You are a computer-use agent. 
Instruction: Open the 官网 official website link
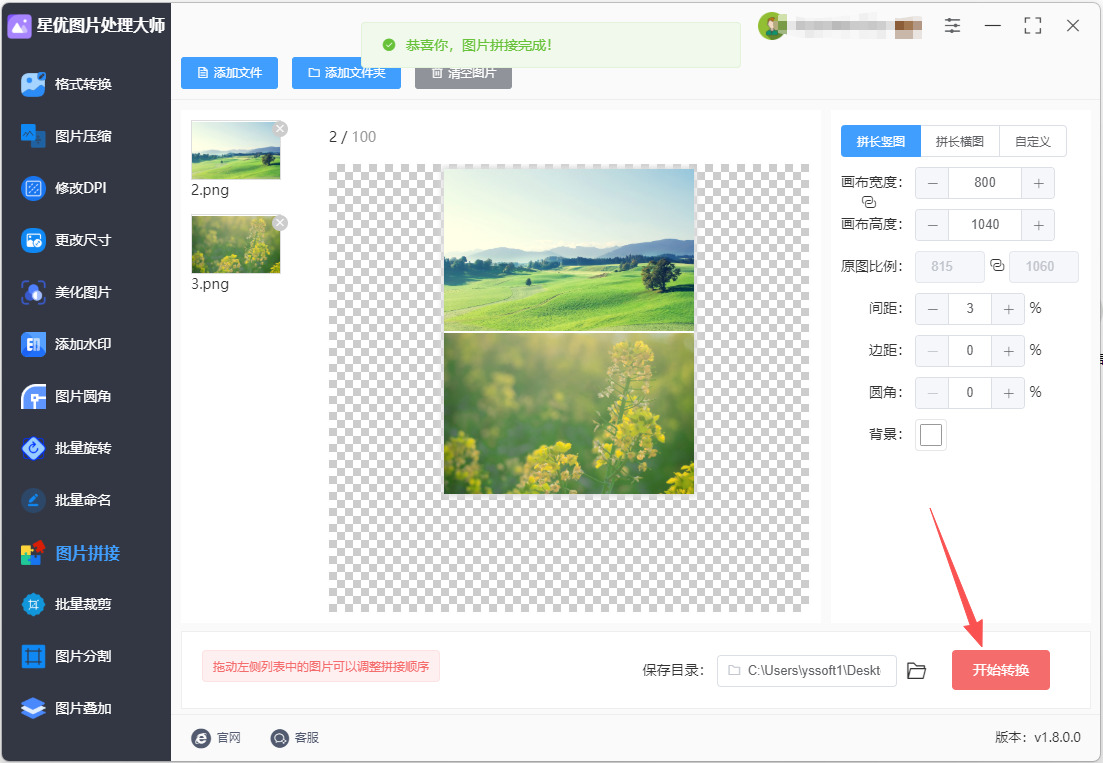pos(217,738)
